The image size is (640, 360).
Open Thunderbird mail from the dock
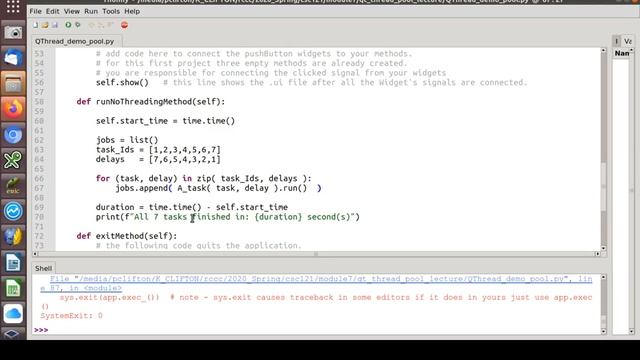pyautogui.click(x=13, y=58)
